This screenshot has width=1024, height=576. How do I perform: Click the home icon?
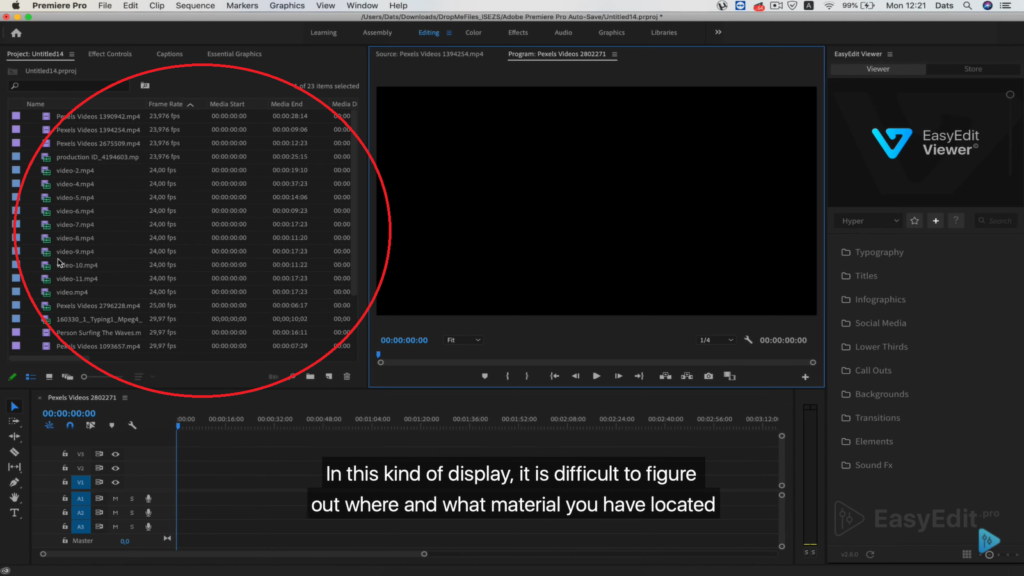(x=16, y=33)
